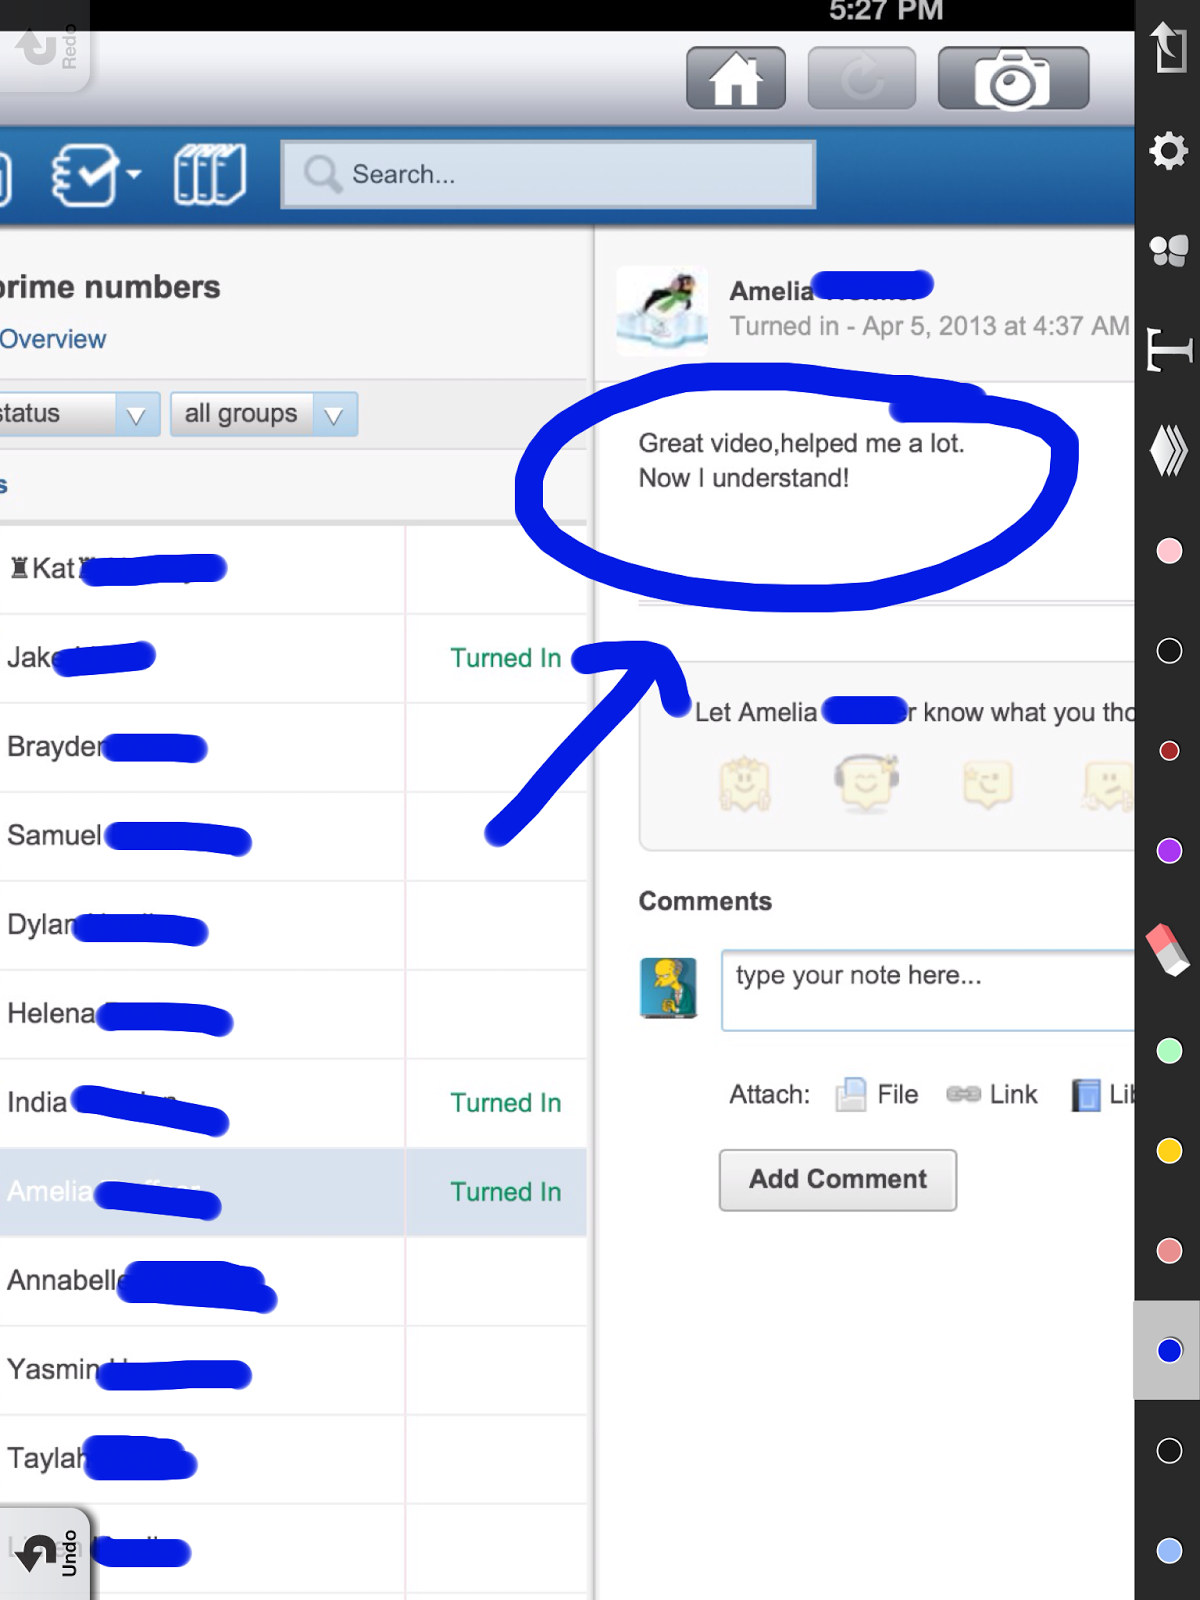Viewport: 1200px width, 1600px height.
Task: Open the Overview link
Action: [53, 339]
